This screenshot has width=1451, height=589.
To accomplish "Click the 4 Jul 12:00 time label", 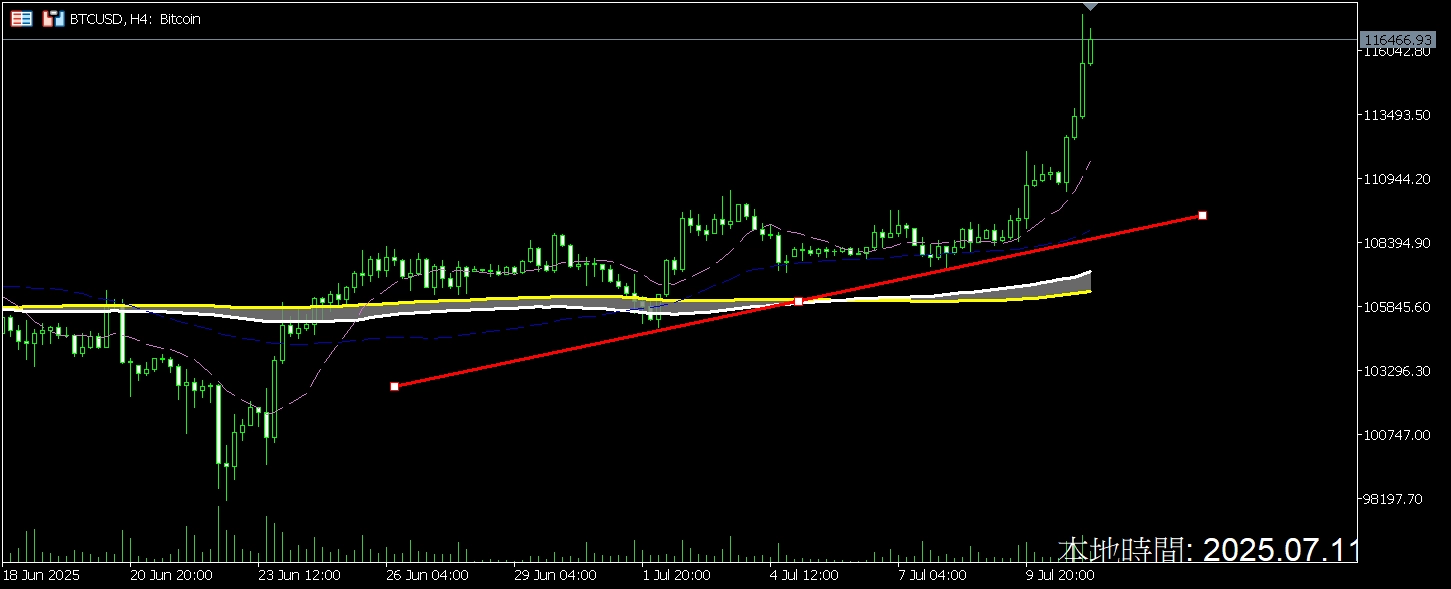I will click(x=804, y=576).
